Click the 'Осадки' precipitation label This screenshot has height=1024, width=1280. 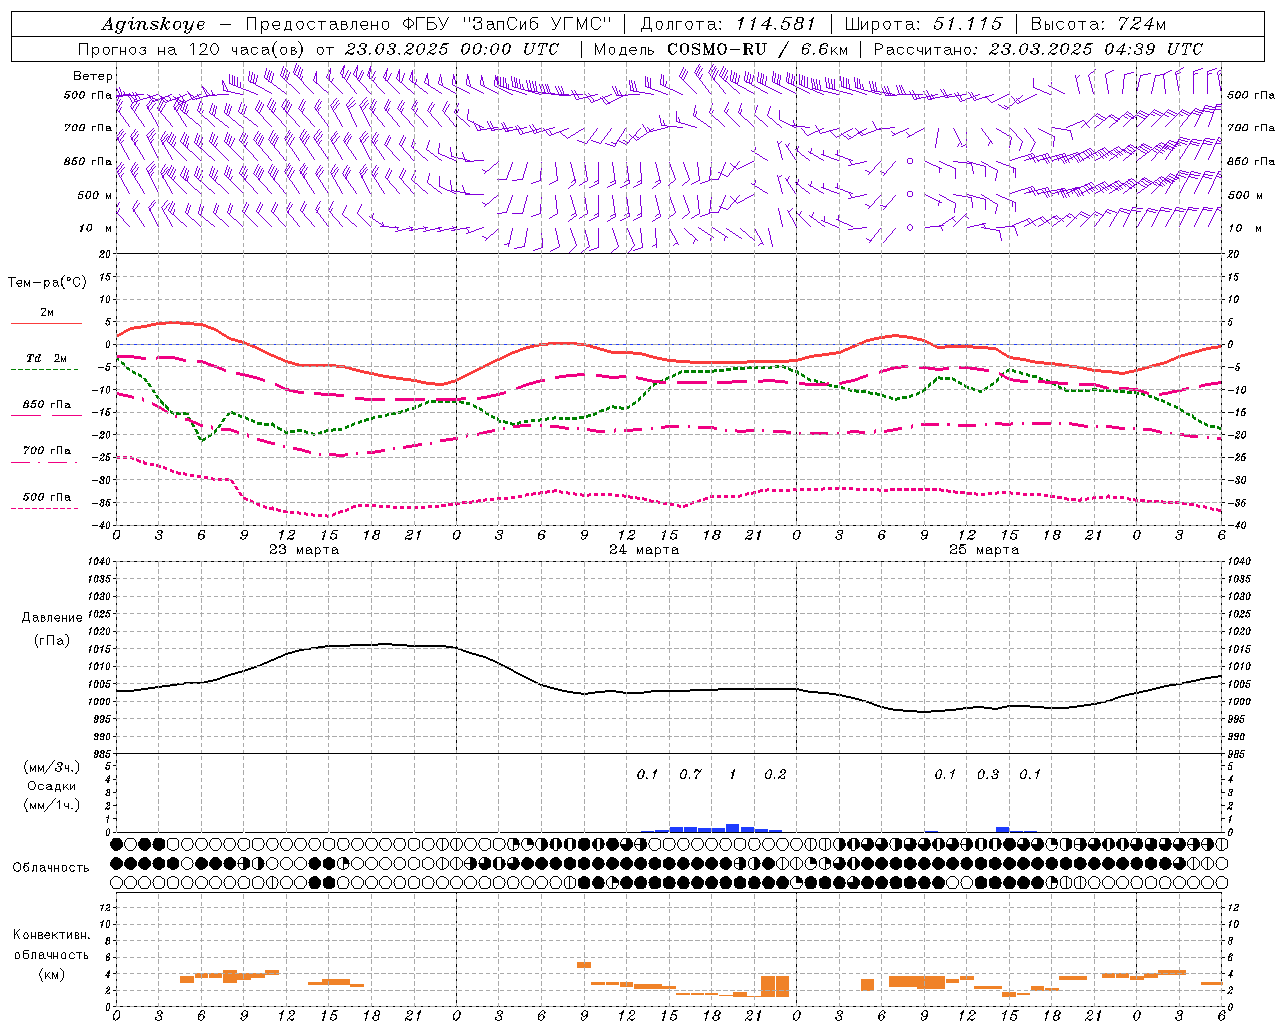(x=52, y=786)
